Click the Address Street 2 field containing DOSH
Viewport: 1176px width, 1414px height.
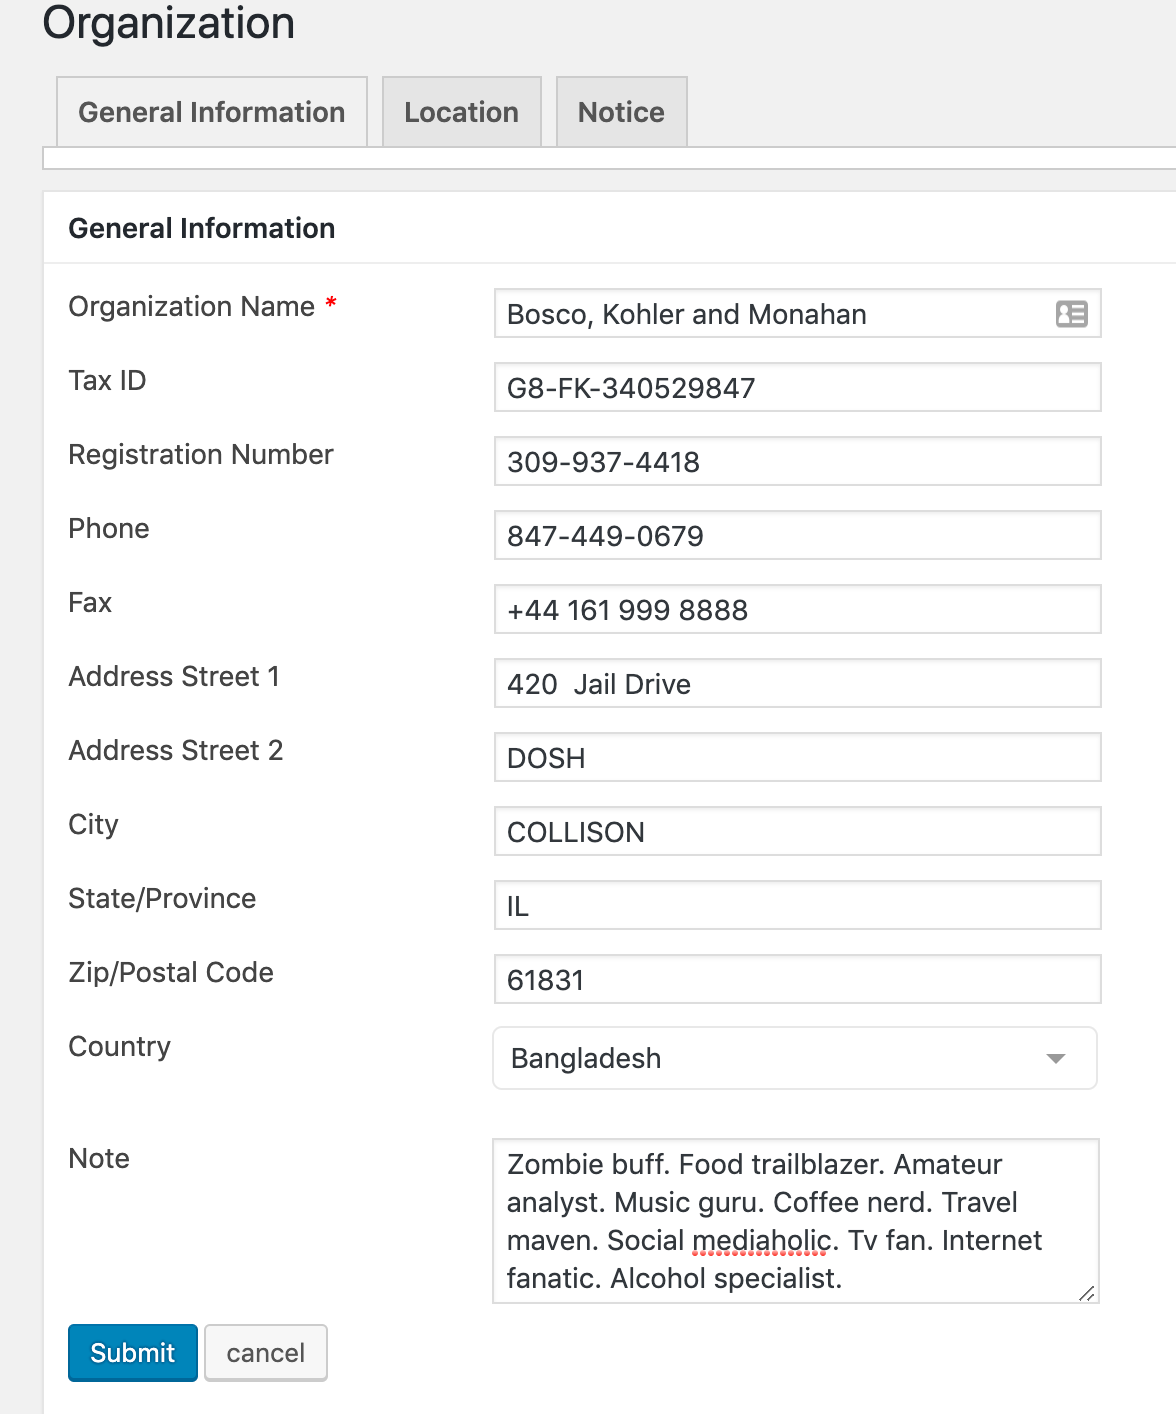[797, 758]
